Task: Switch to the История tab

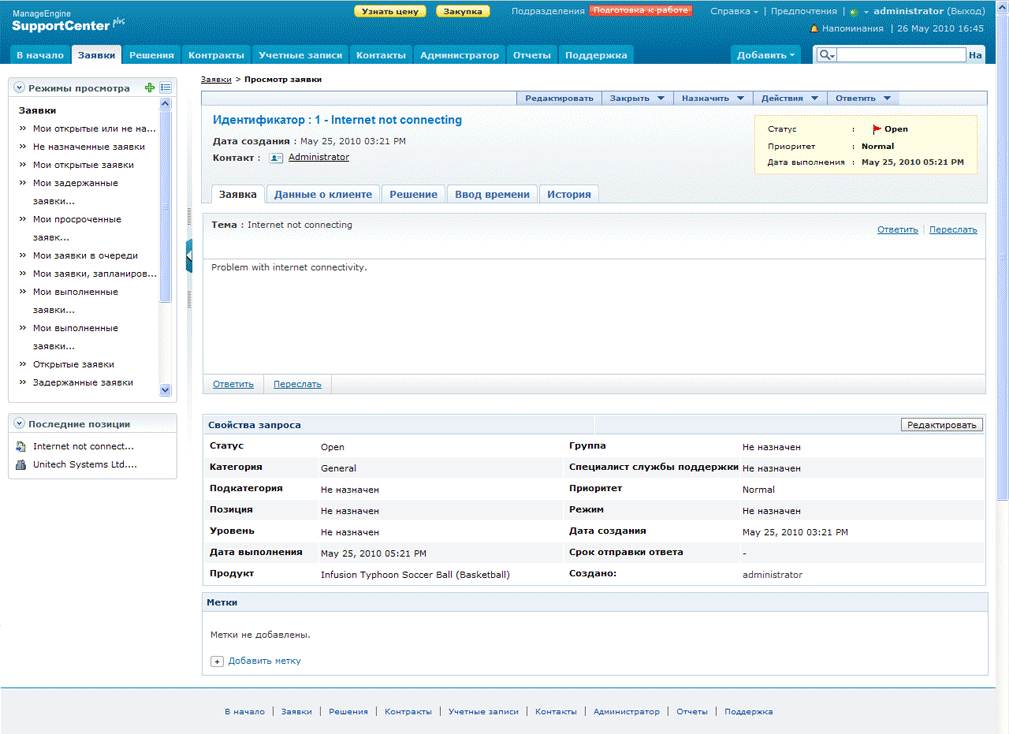Action: point(569,194)
